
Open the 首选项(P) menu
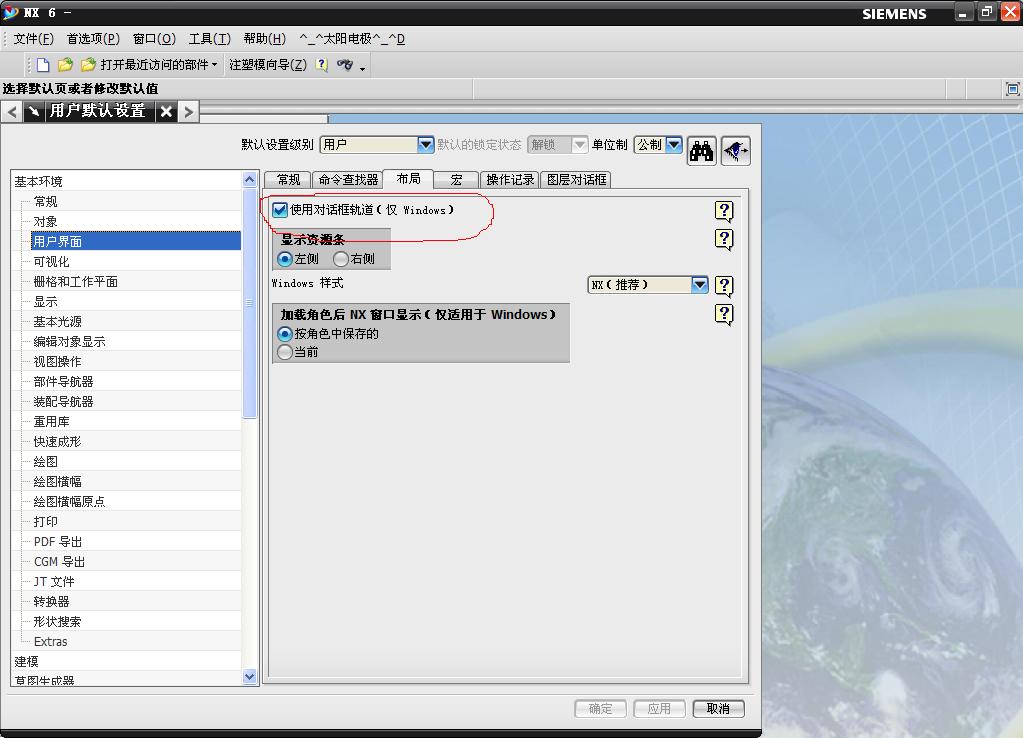pyautogui.click(x=93, y=39)
